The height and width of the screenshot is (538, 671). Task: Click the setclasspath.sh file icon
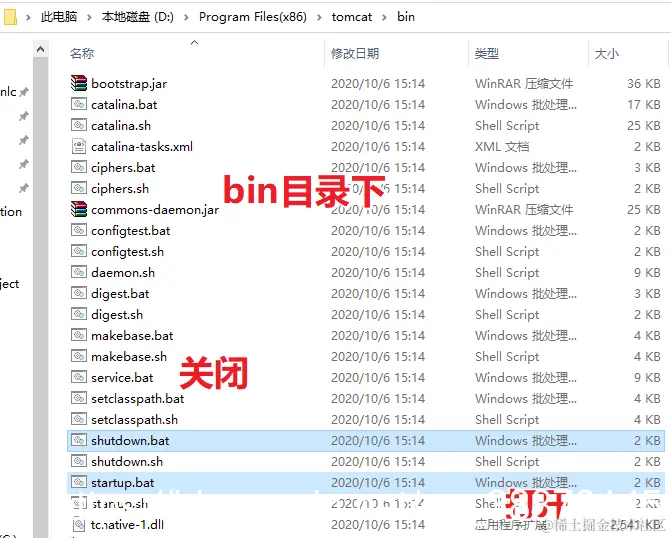[79, 419]
